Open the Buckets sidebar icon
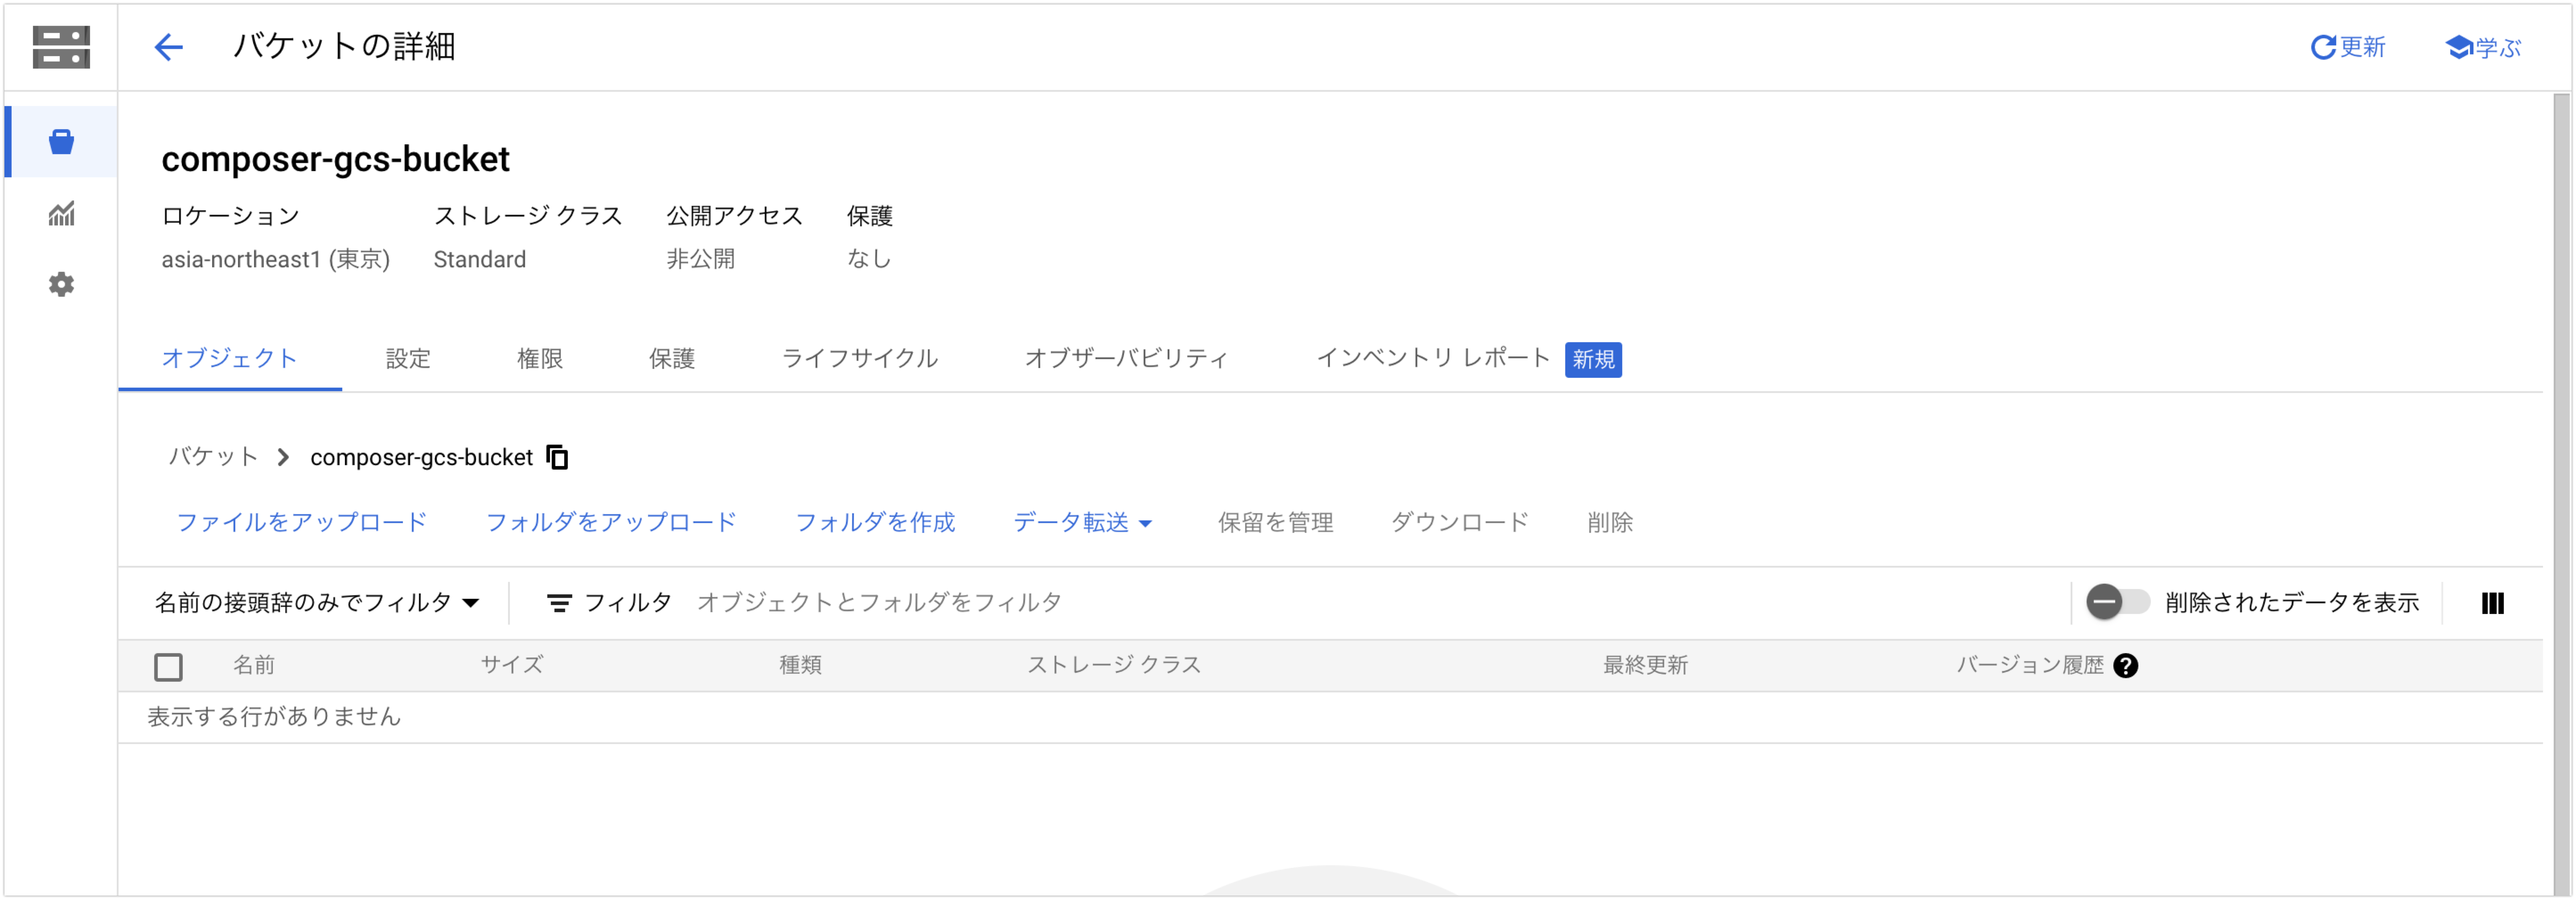 pyautogui.click(x=62, y=142)
